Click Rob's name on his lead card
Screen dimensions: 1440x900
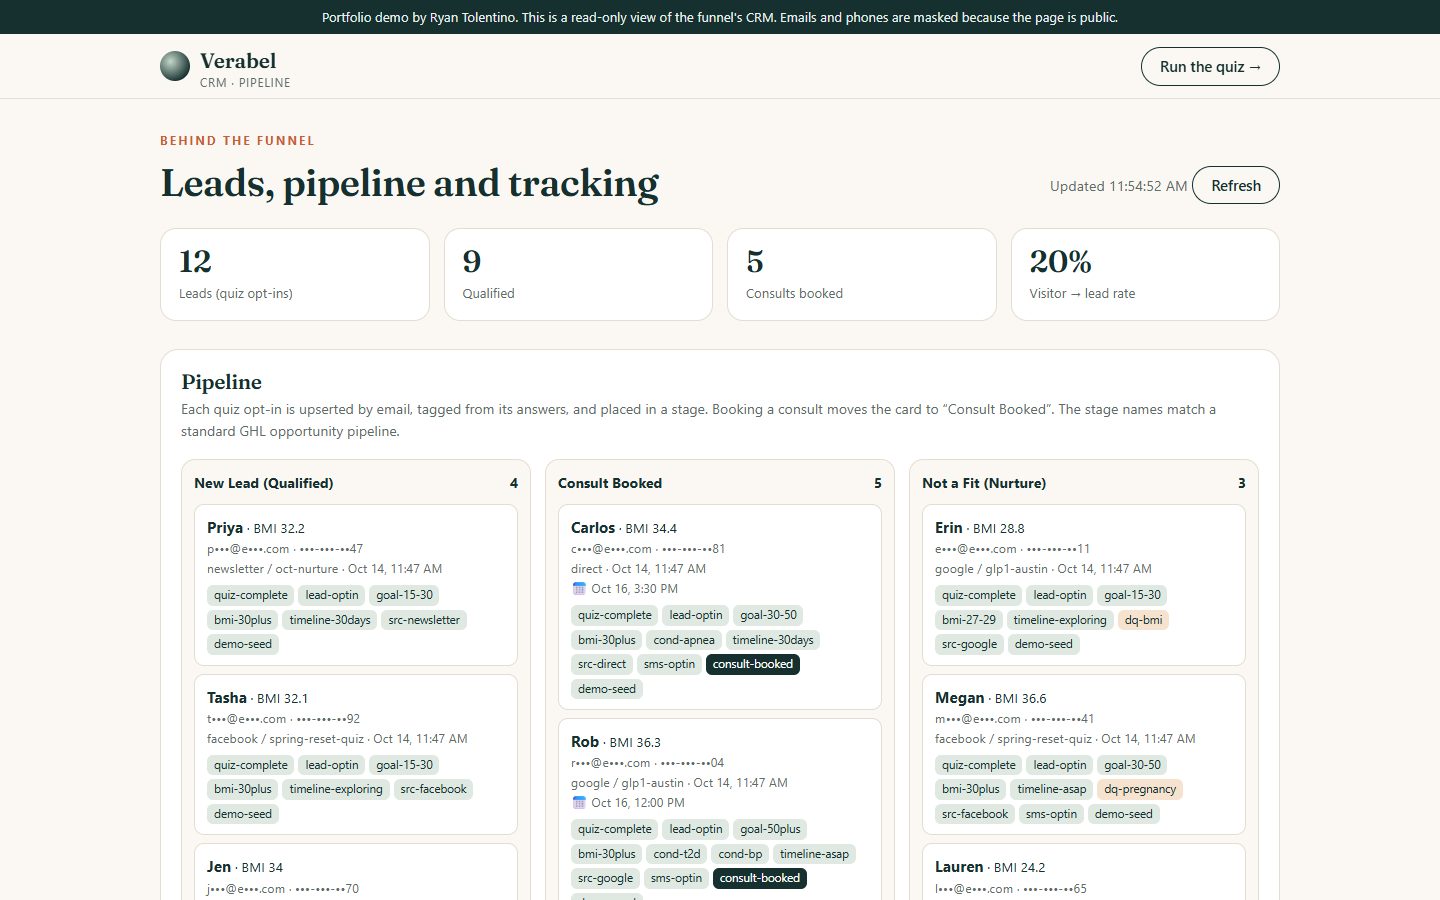click(x=585, y=742)
